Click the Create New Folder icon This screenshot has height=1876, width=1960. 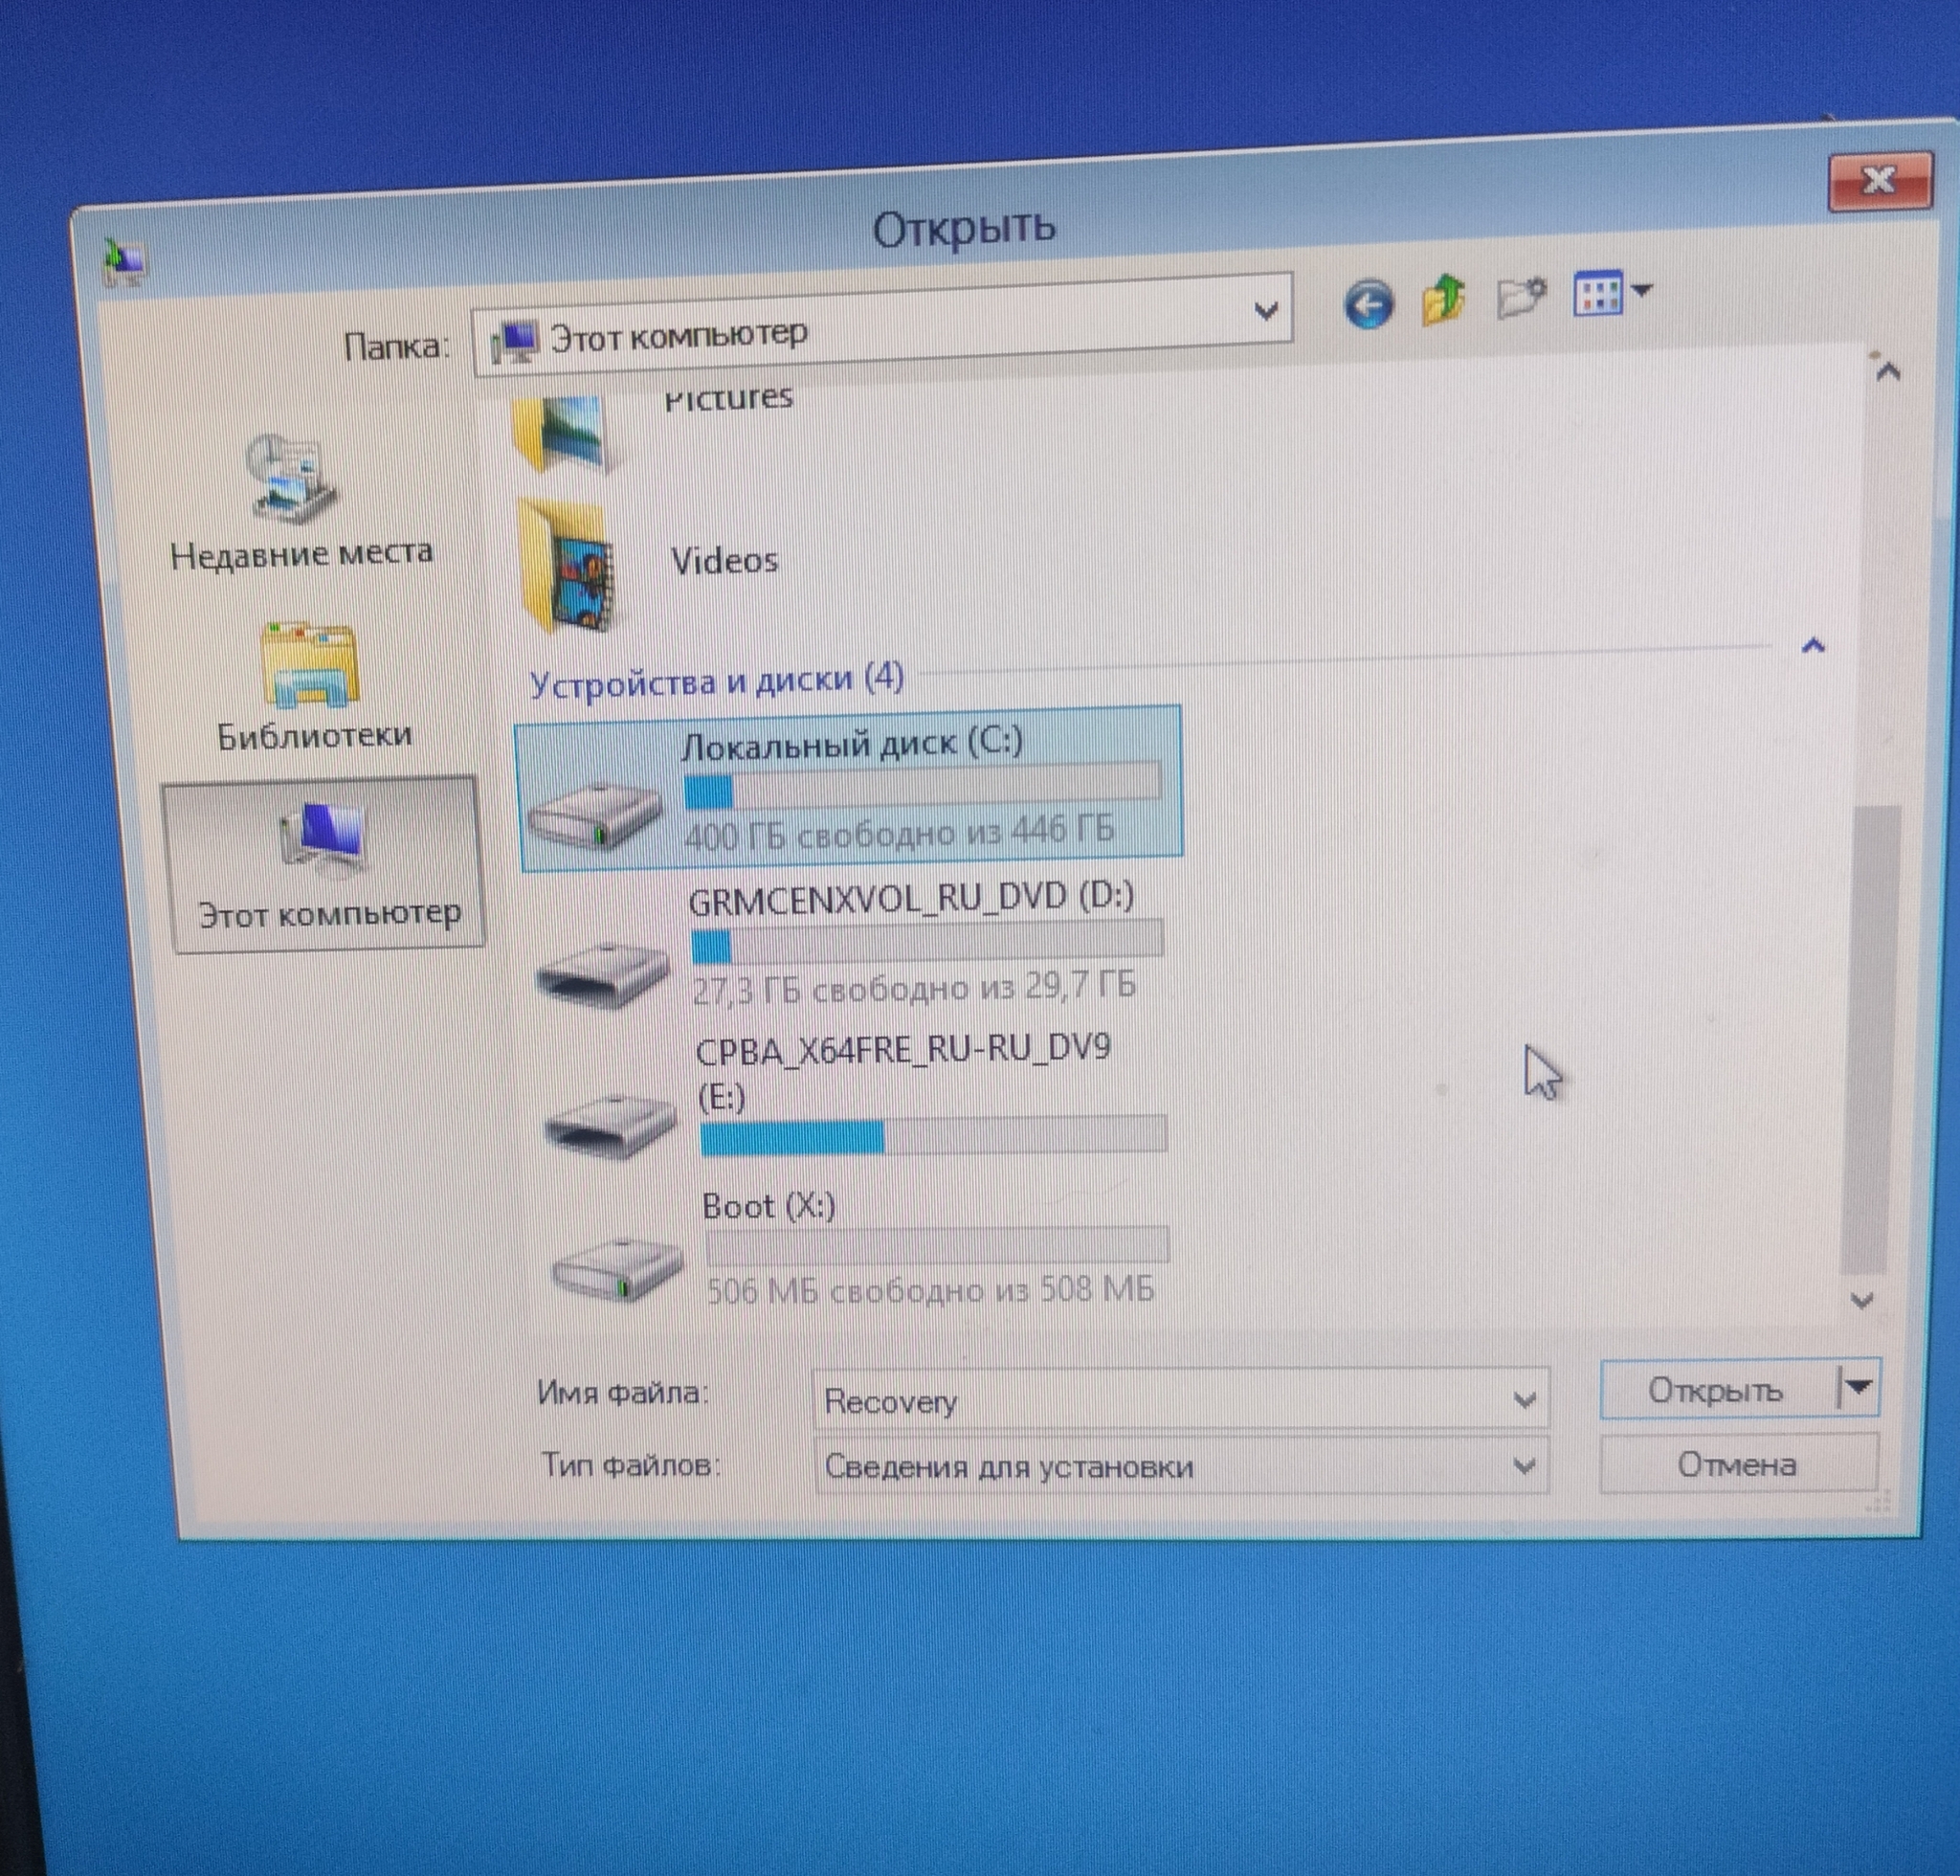coord(1520,297)
